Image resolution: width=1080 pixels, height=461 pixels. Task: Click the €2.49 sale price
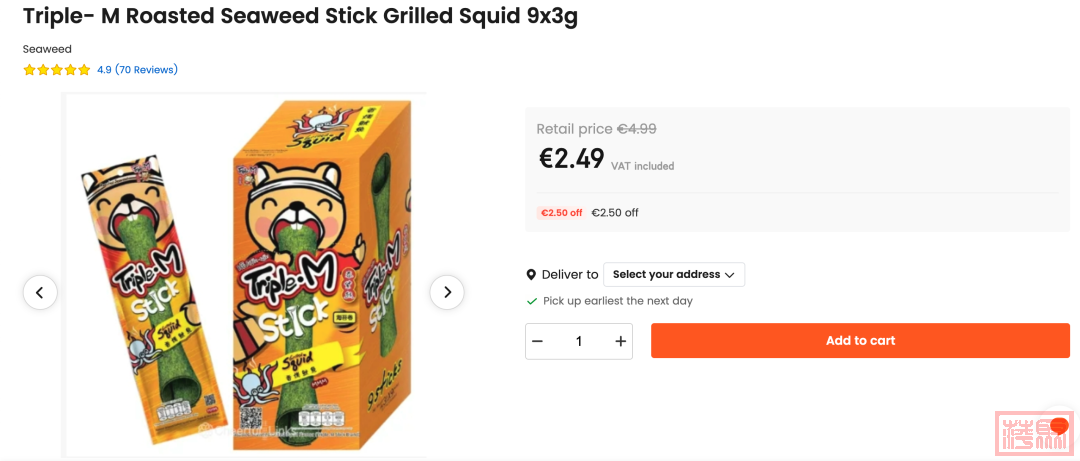click(x=572, y=159)
